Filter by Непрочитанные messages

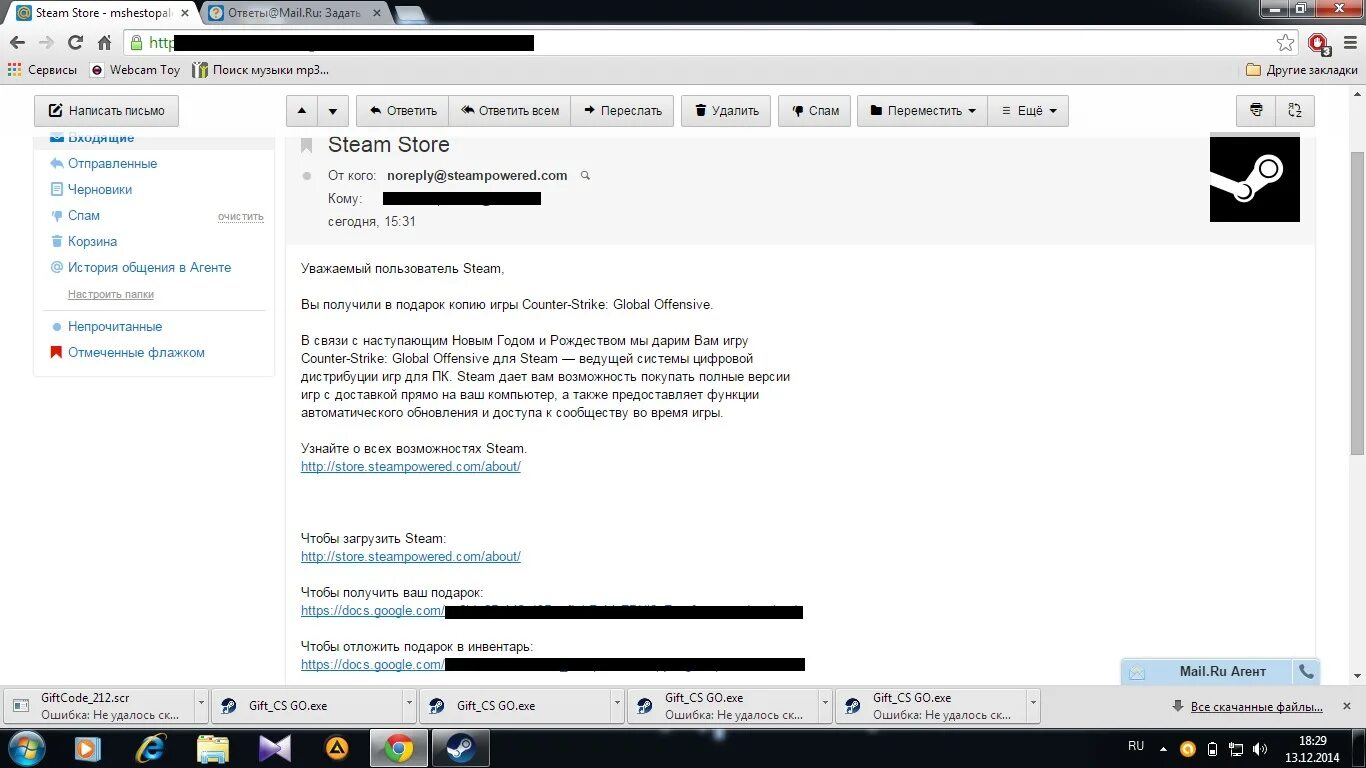point(115,326)
